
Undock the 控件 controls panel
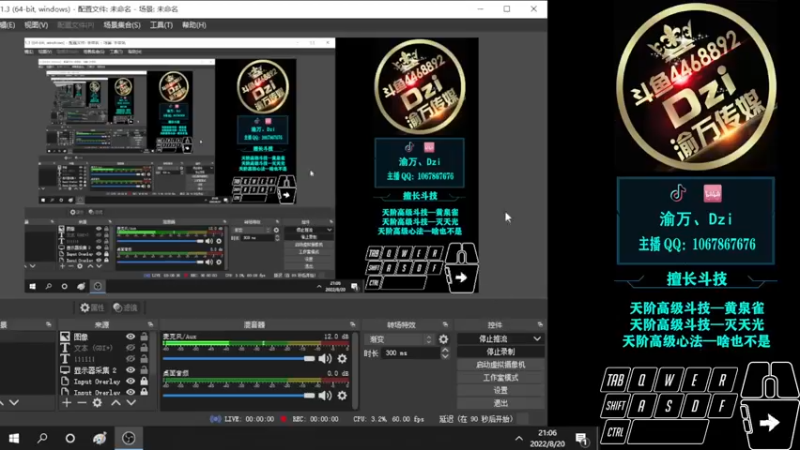[x=540, y=324]
